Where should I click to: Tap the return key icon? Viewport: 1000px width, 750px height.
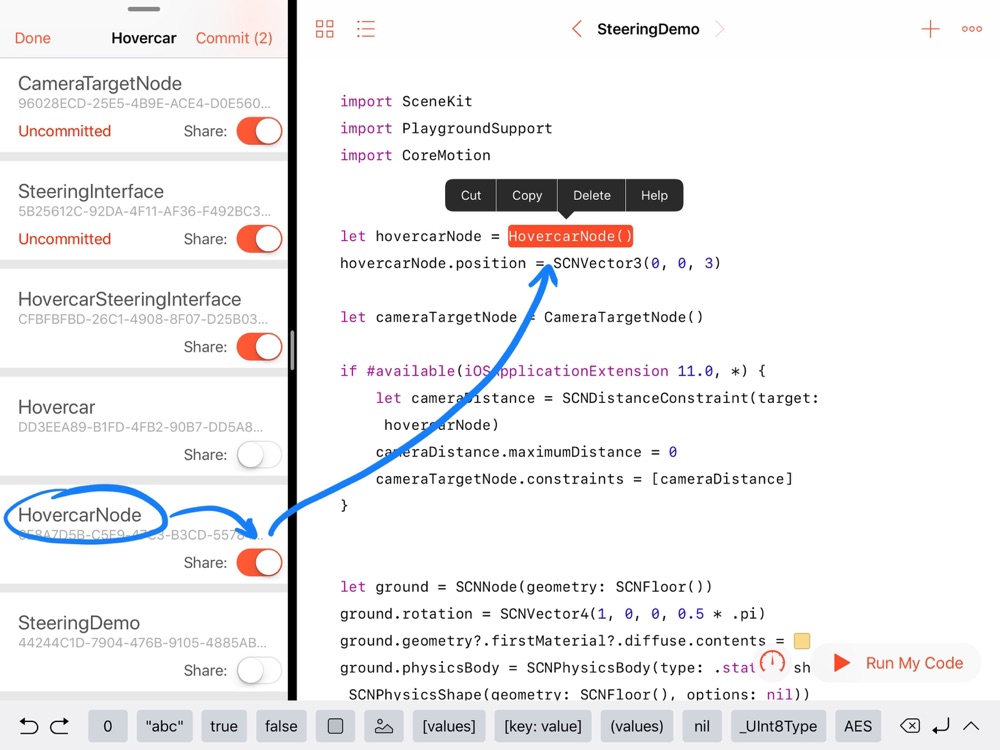click(x=941, y=726)
